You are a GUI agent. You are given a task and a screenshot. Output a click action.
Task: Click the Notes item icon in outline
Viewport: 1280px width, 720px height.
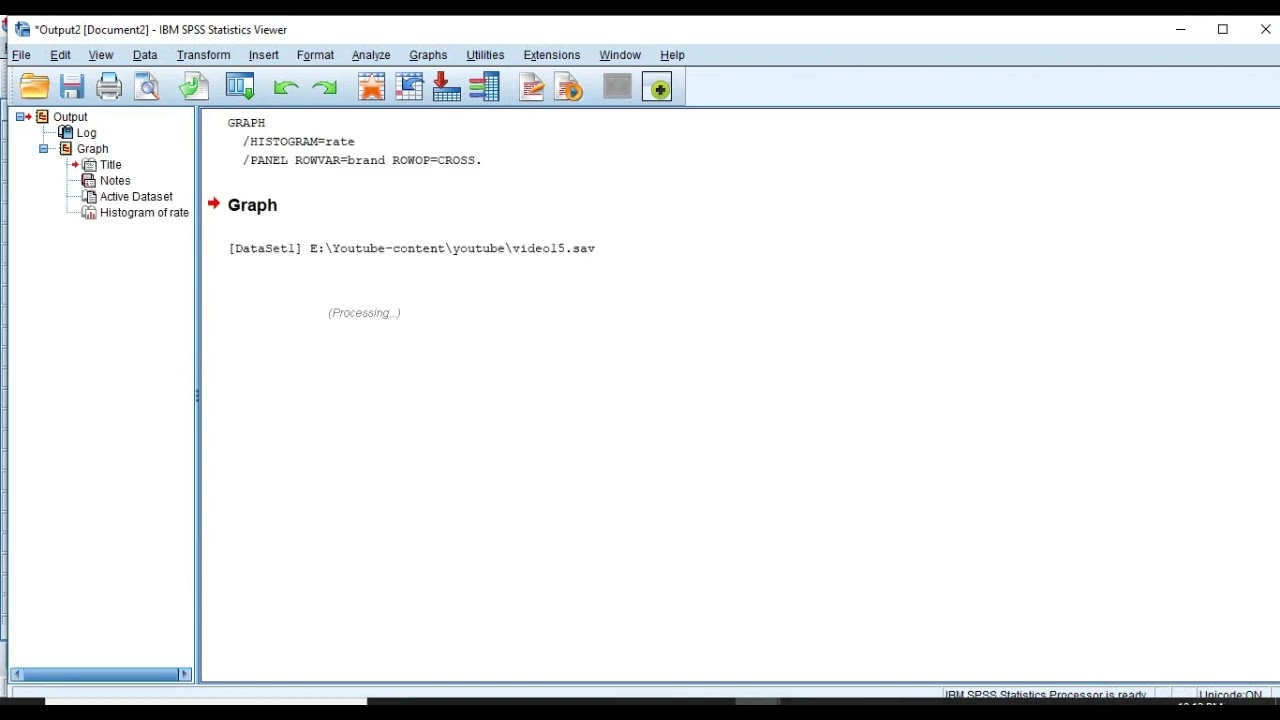click(89, 180)
